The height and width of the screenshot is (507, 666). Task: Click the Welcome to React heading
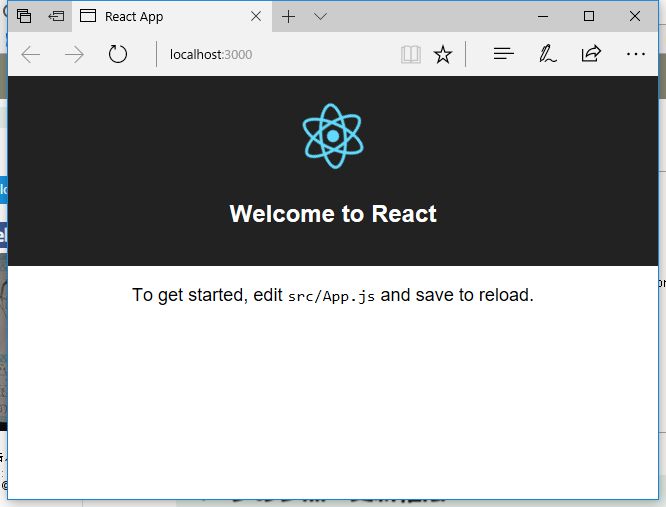pyautogui.click(x=333, y=214)
